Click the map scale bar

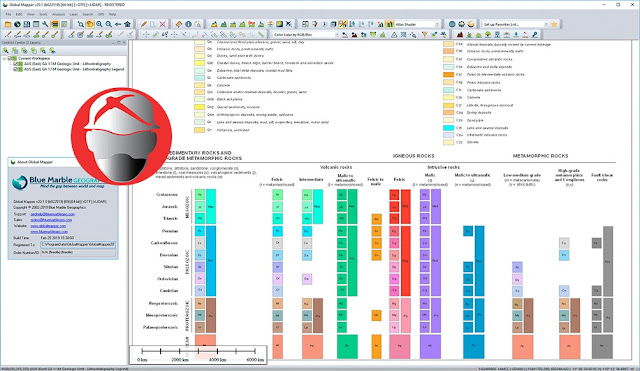click(199, 354)
